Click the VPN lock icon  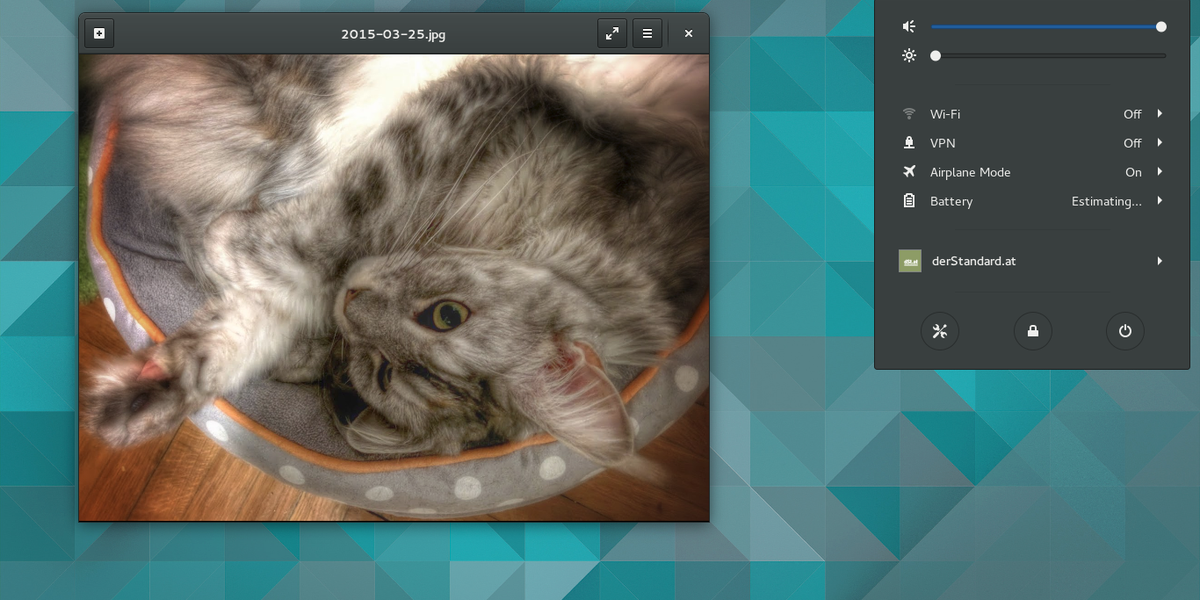[908, 142]
